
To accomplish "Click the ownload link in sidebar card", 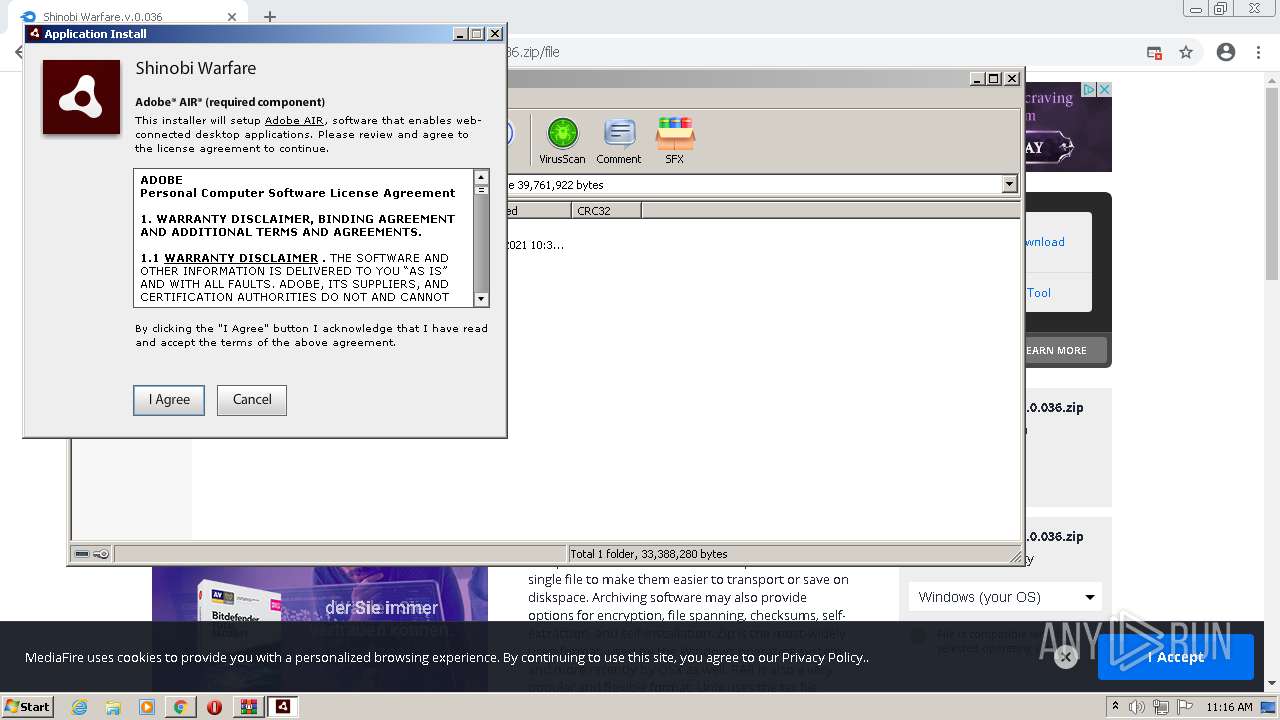I will 1045,242.
